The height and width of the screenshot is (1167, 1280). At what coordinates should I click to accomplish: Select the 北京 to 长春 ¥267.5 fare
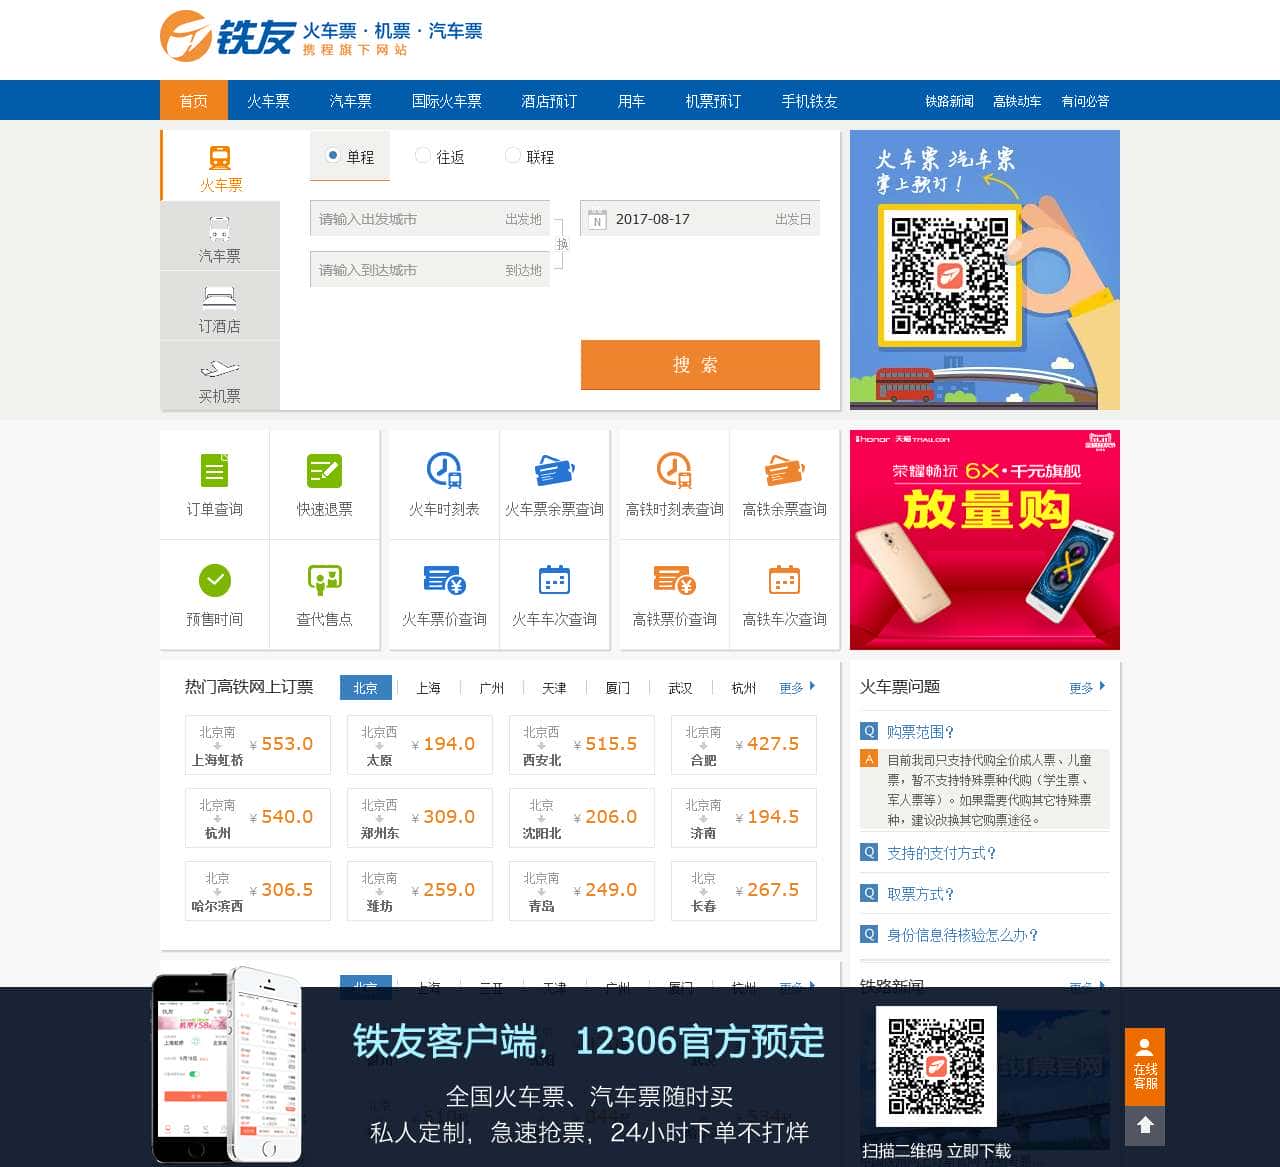tap(744, 891)
